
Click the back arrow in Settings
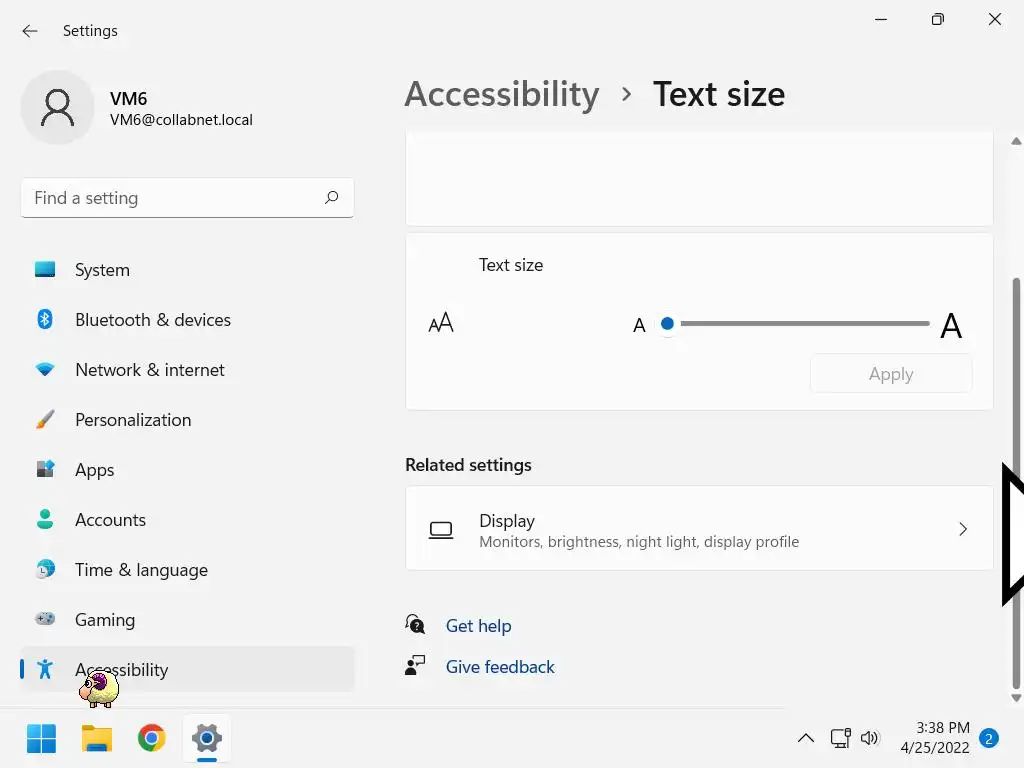tap(30, 31)
